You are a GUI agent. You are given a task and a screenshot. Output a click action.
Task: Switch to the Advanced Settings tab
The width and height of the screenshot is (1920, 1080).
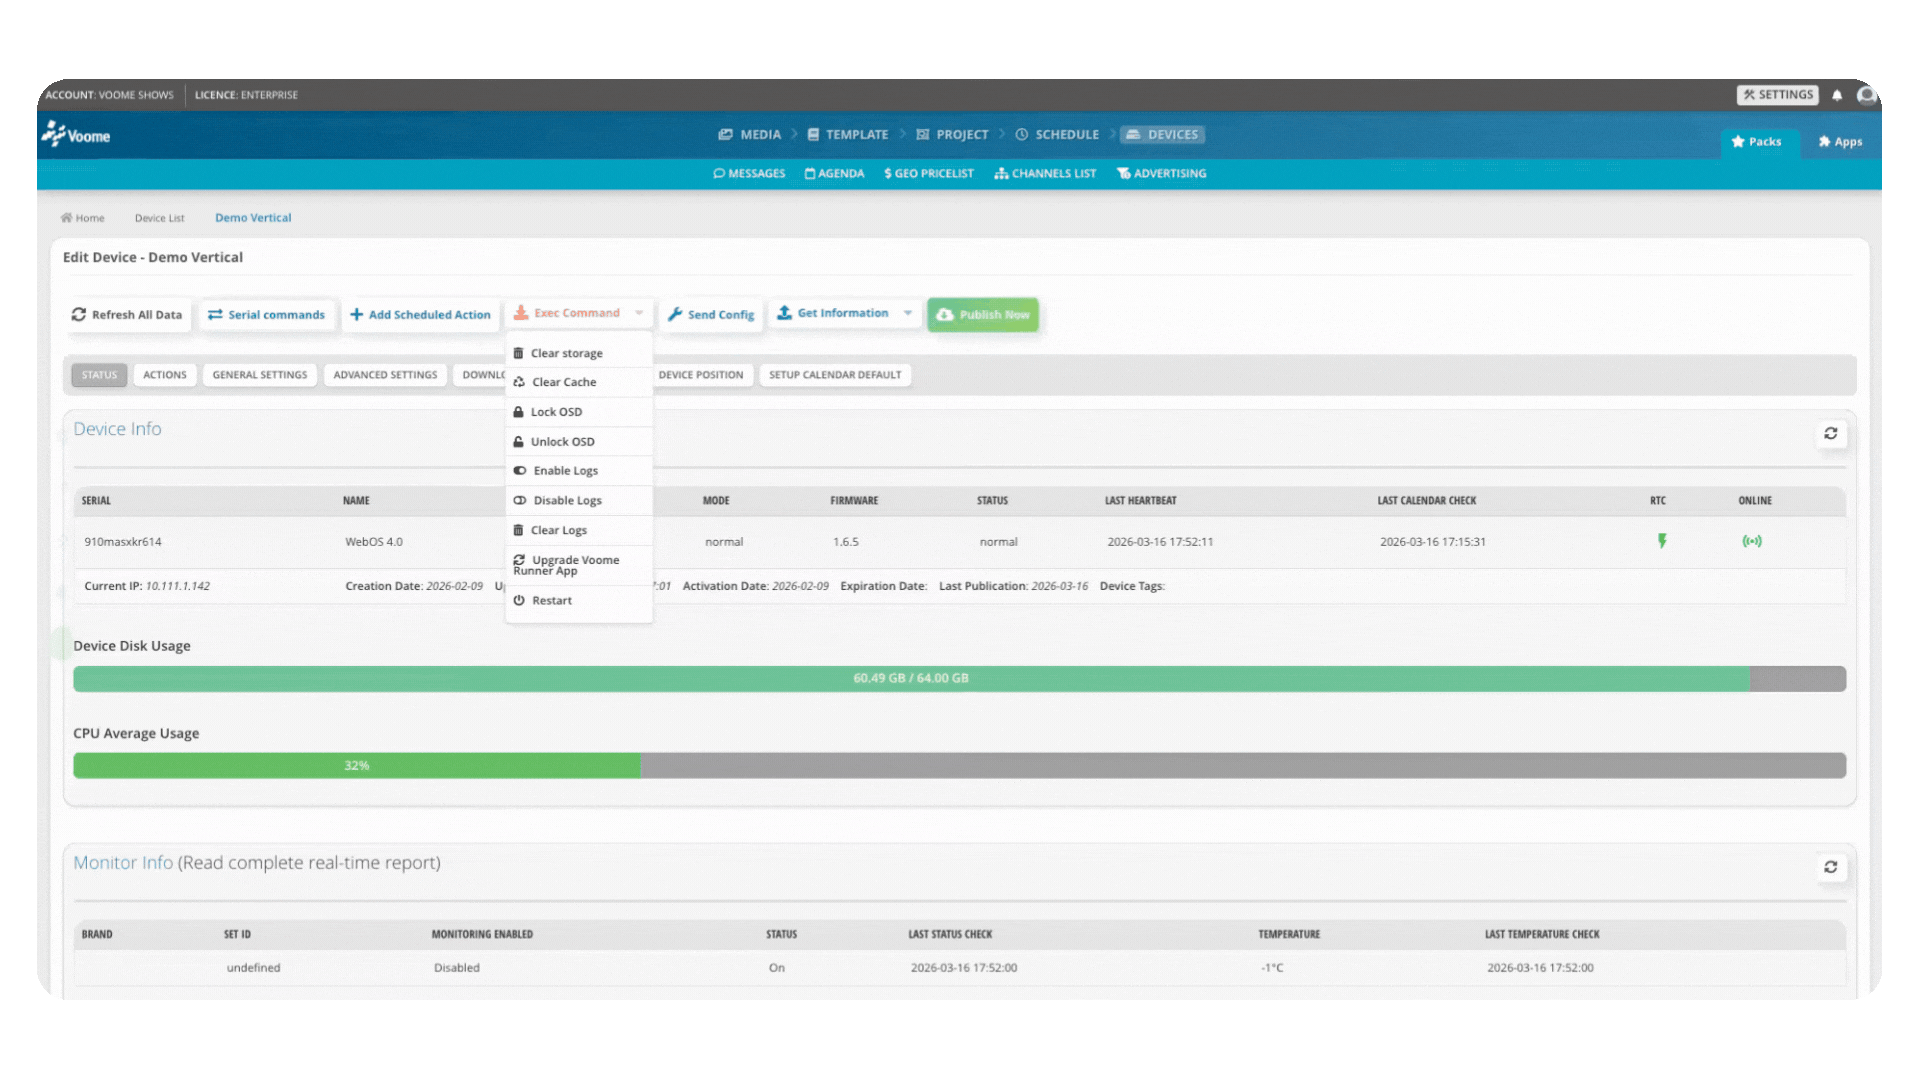coord(385,375)
